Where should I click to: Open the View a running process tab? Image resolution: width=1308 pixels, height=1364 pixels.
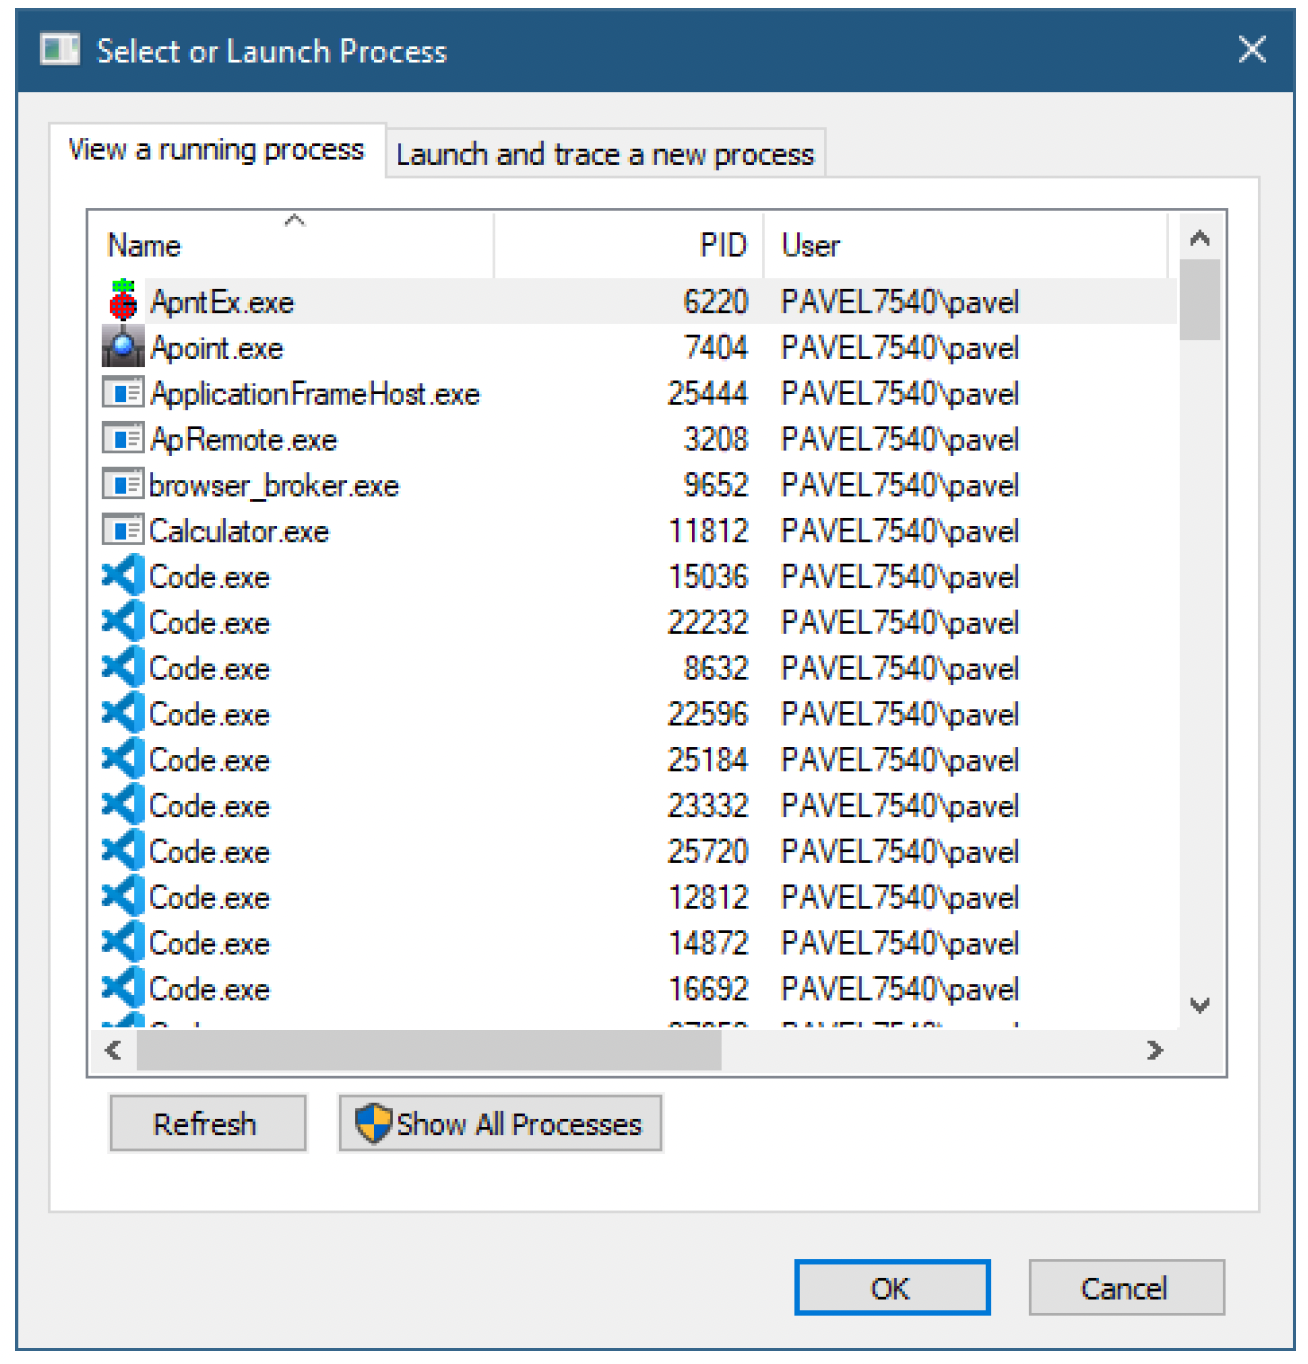pos(217,150)
